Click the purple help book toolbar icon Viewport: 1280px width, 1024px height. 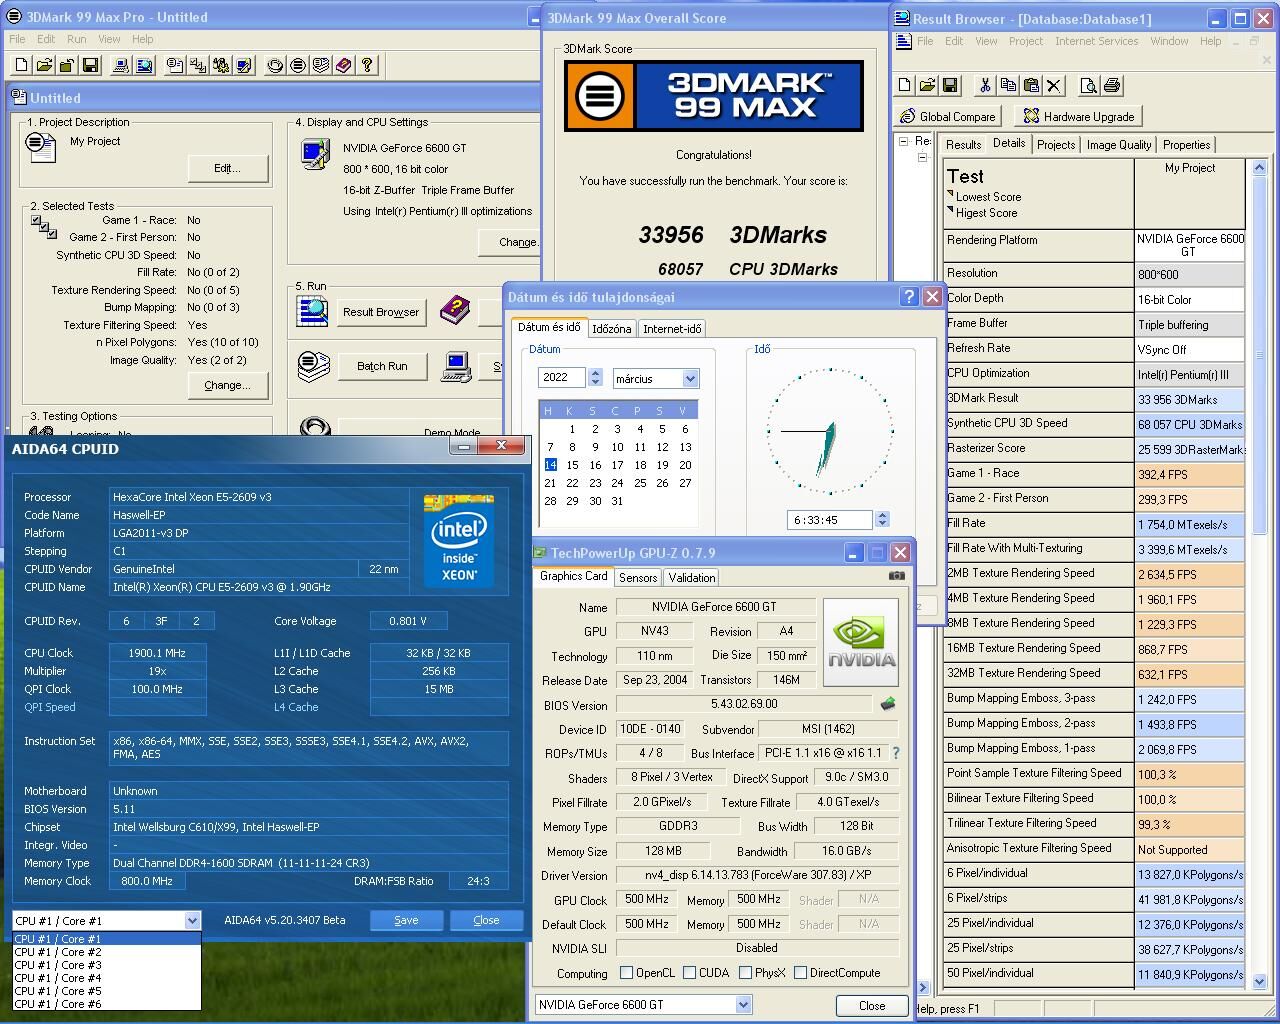pos(344,65)
